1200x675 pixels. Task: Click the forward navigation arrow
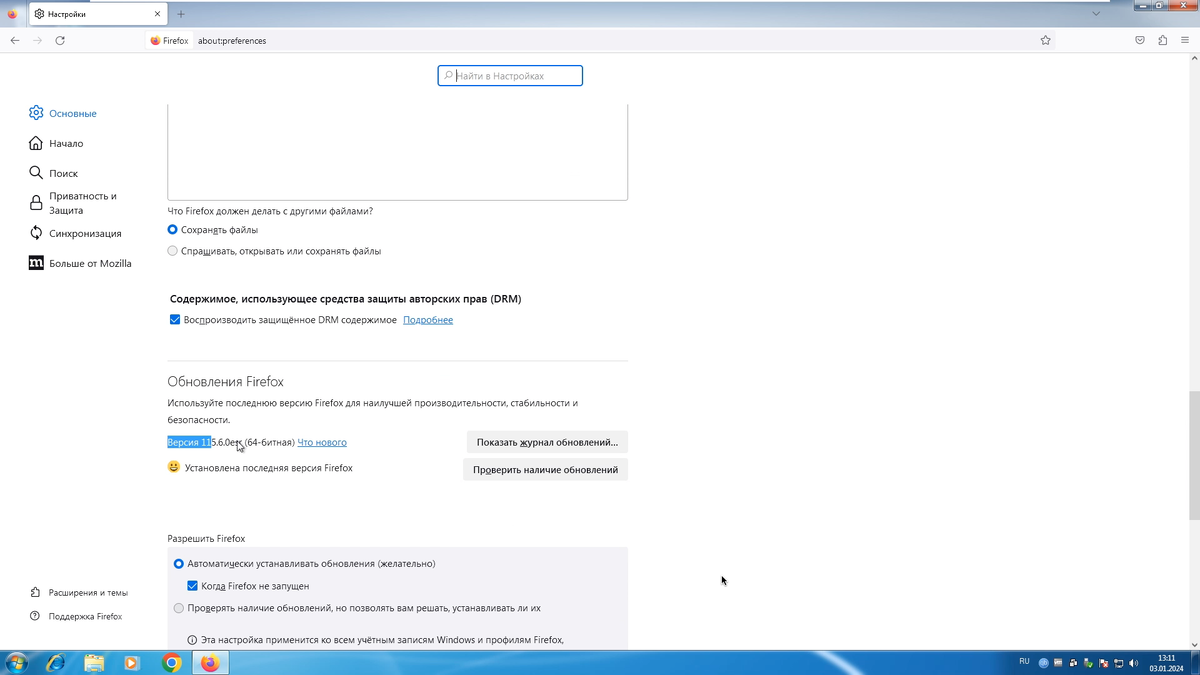pos(37,41)
